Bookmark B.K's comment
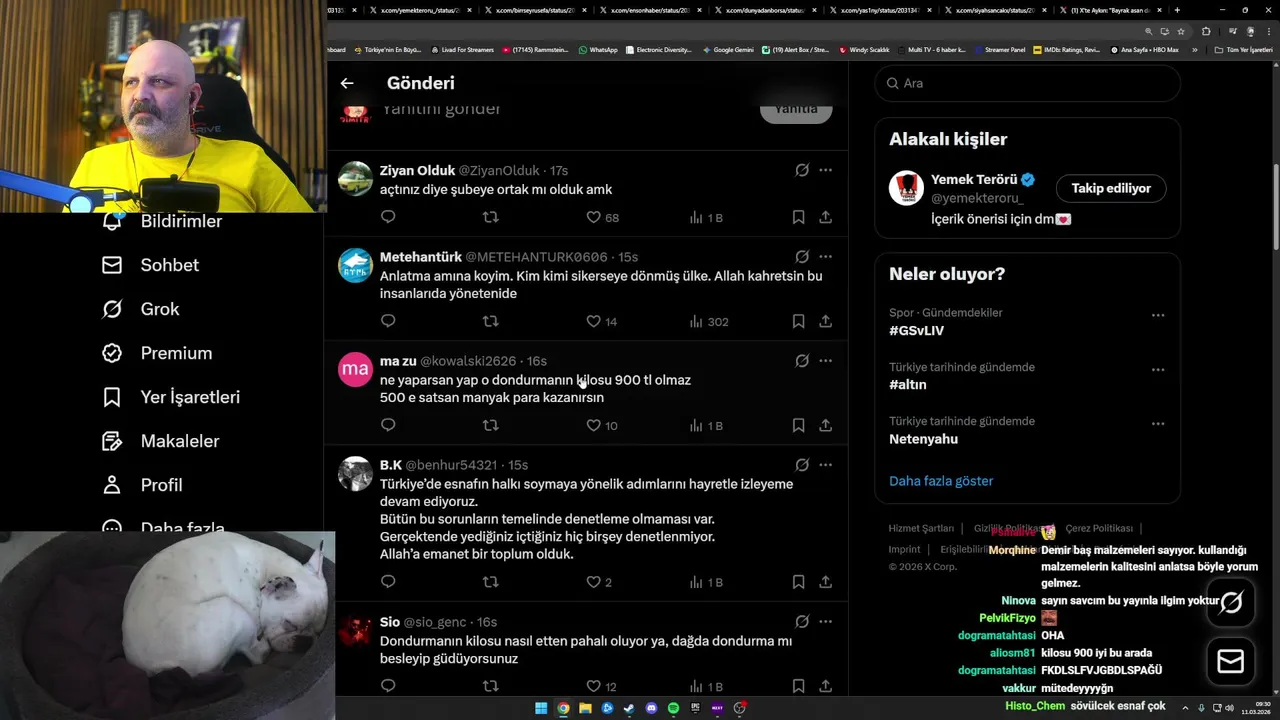 click(798, 582)
